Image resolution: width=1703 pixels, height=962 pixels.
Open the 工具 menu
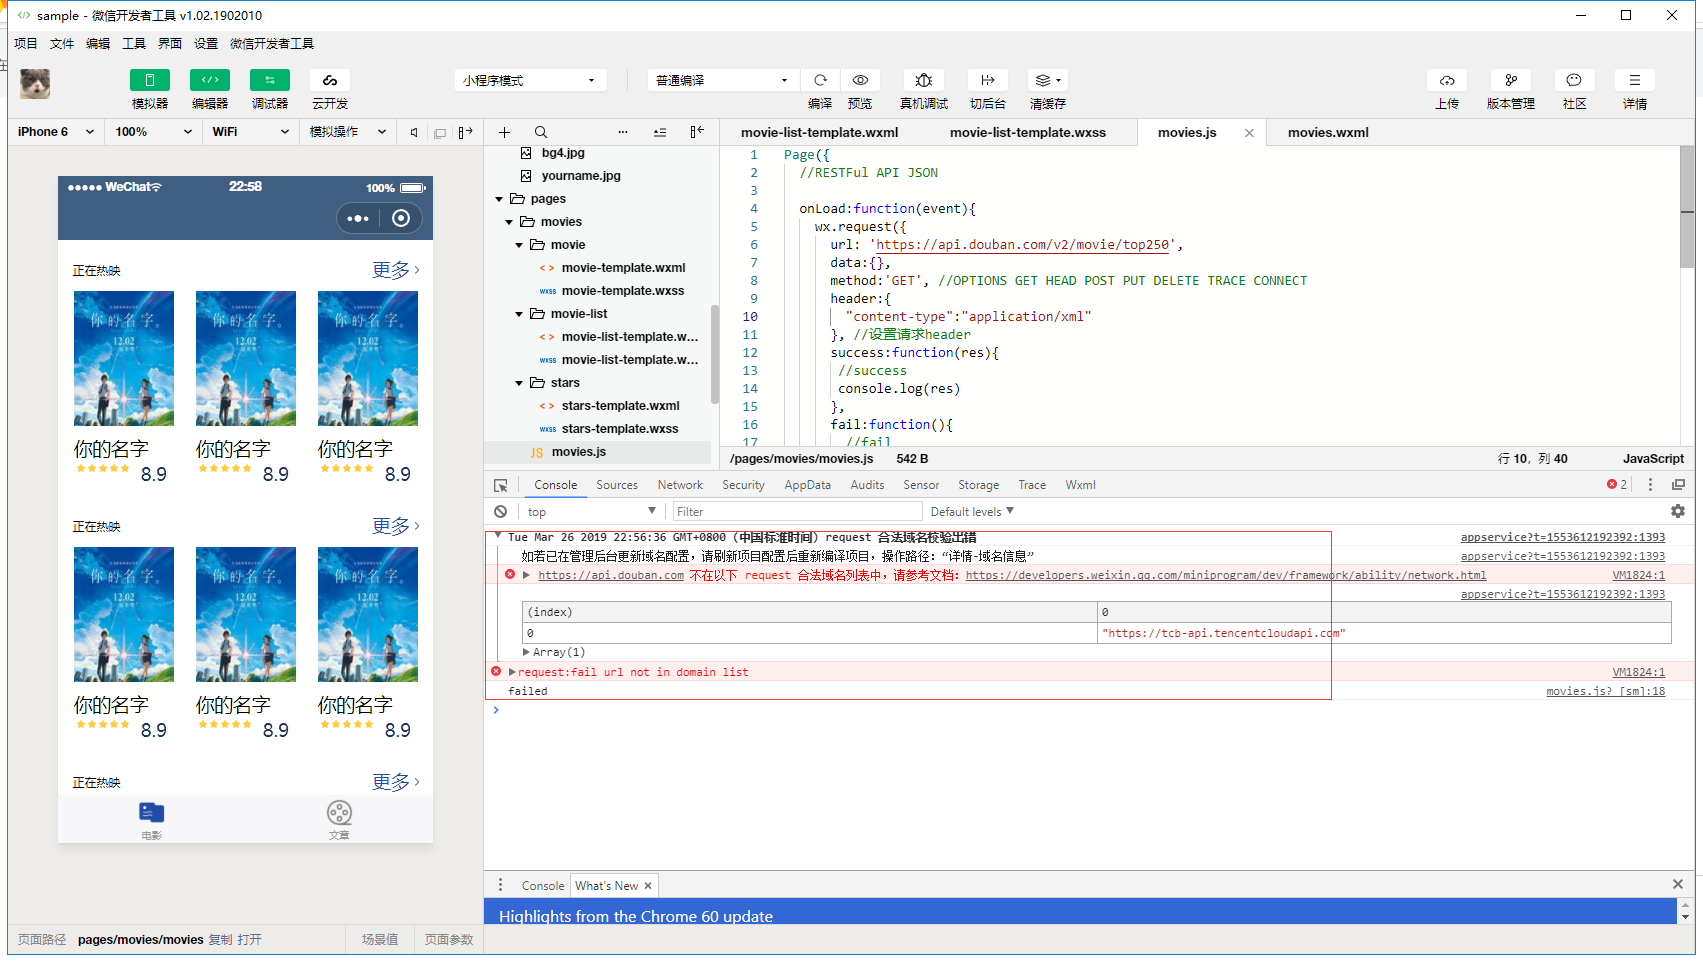click(134, 43)
